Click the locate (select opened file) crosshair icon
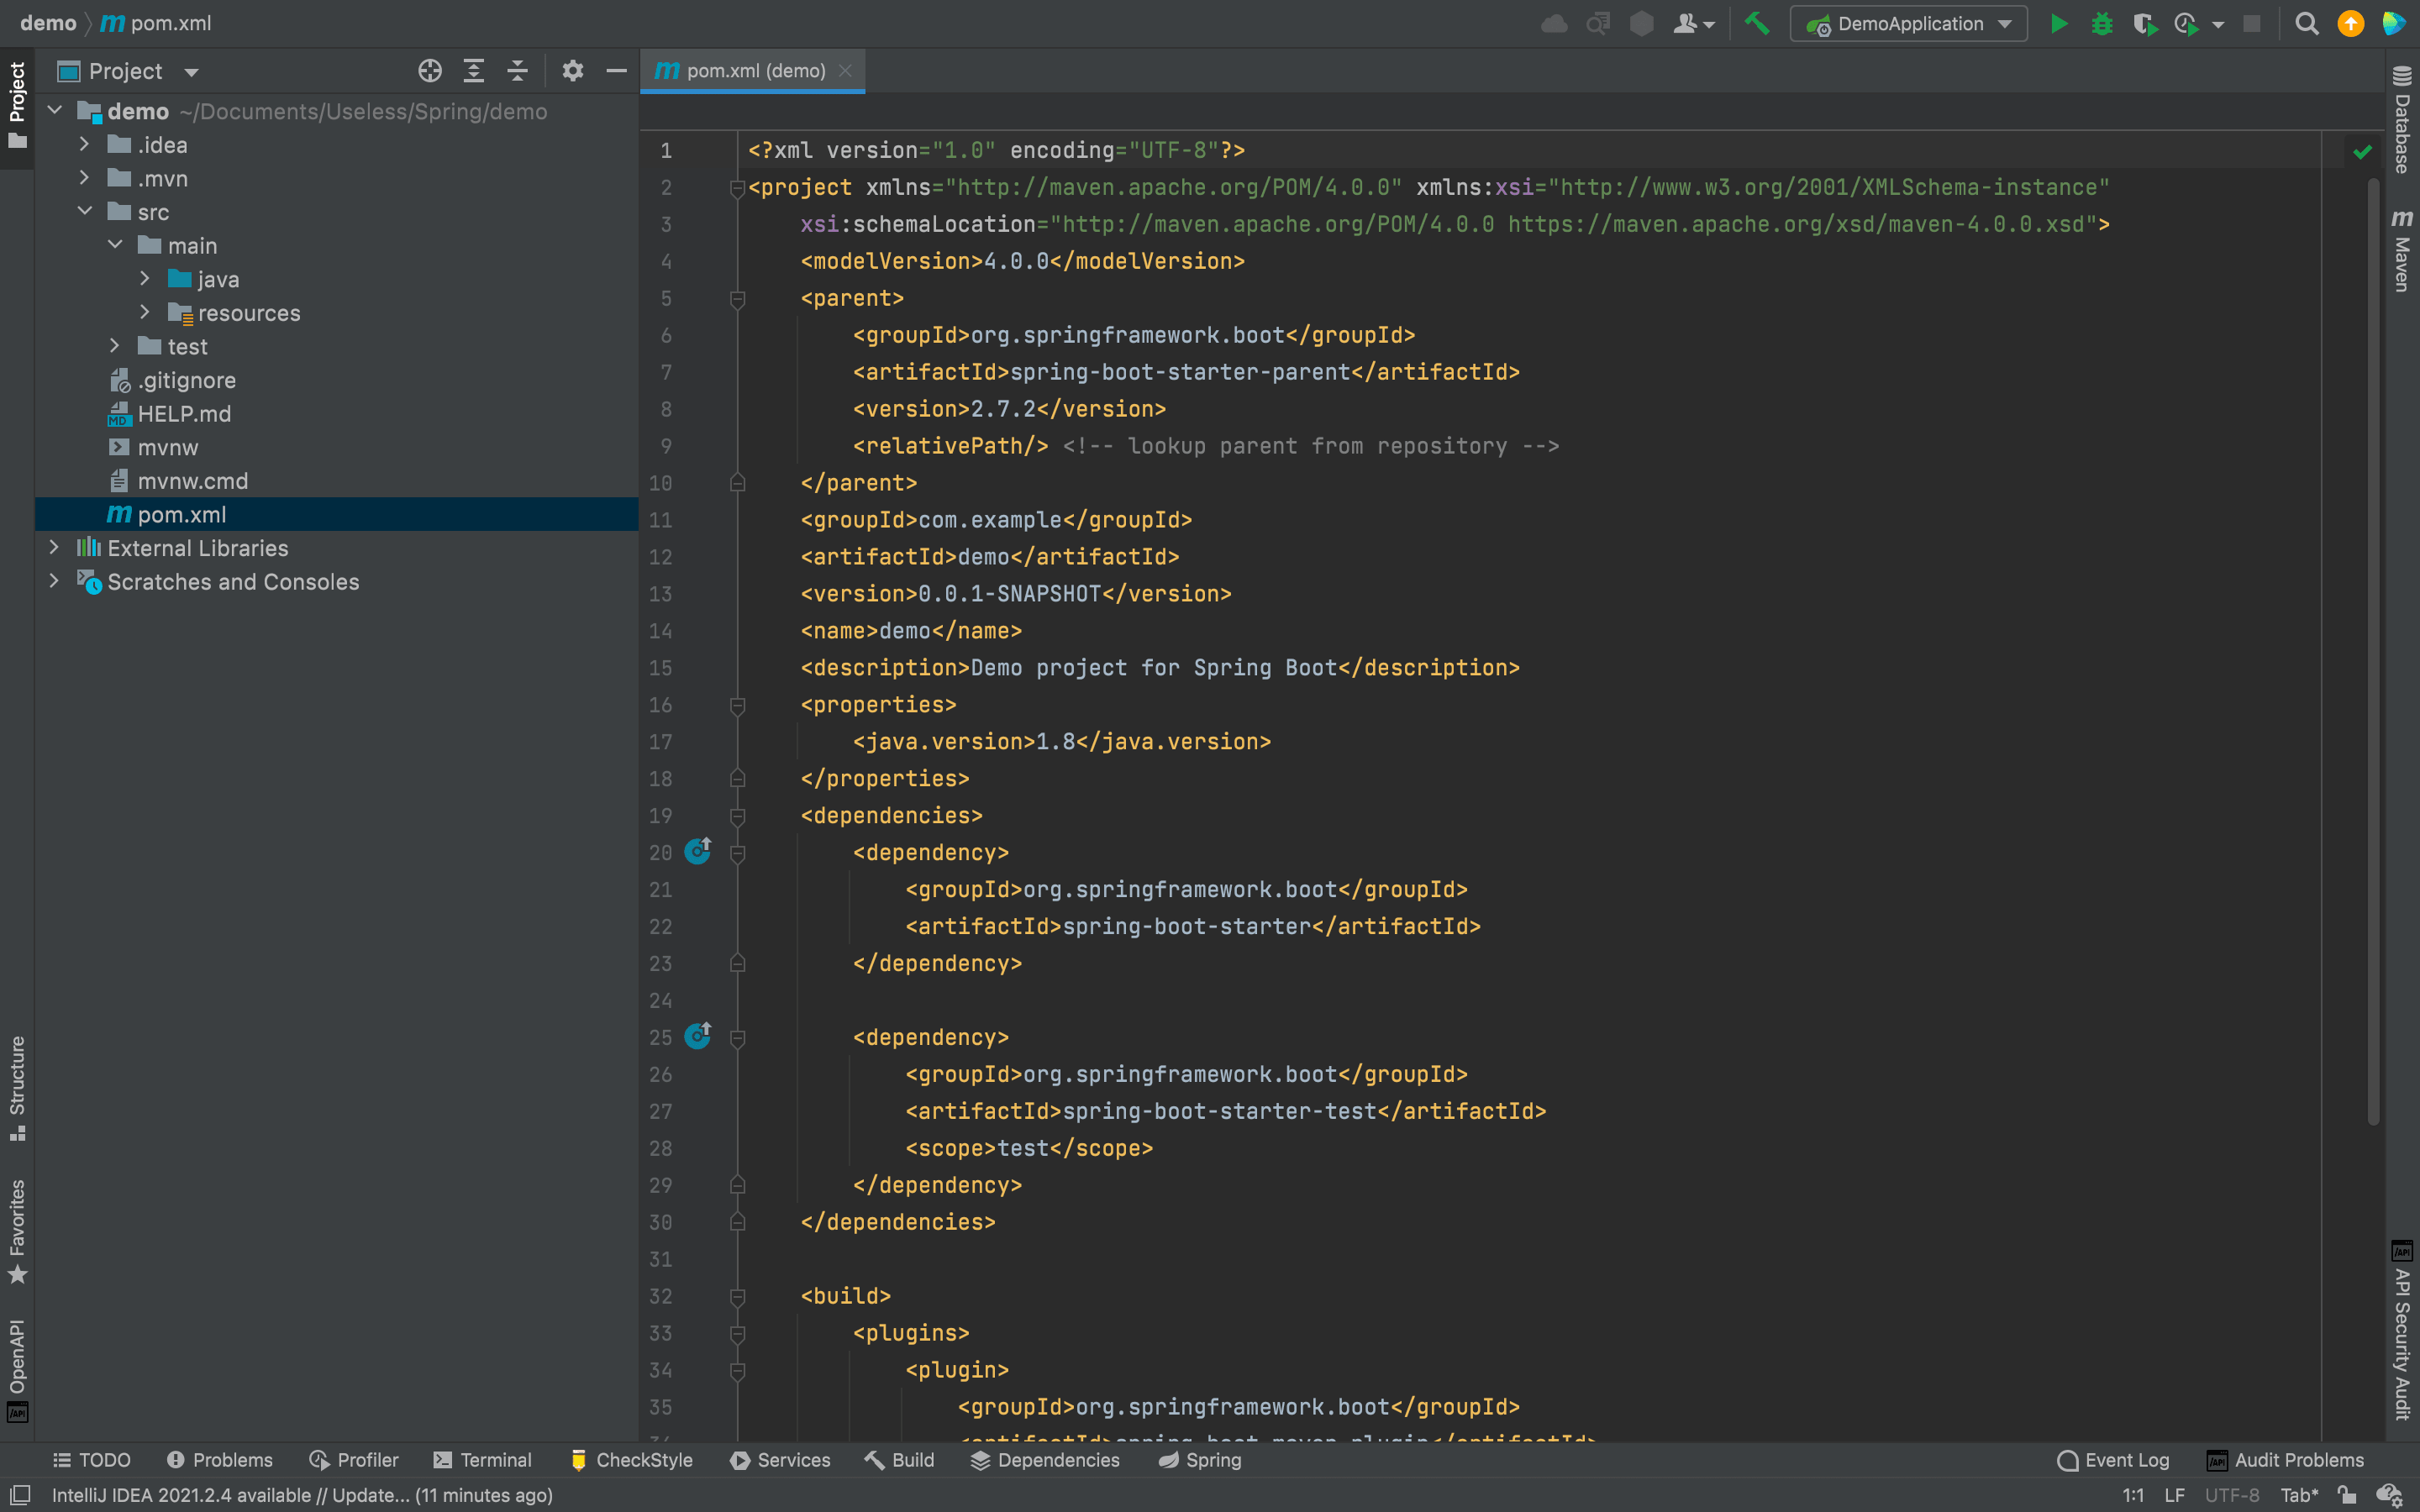The height and width of the screenshot is (1512, 2420). coord(430,71)
